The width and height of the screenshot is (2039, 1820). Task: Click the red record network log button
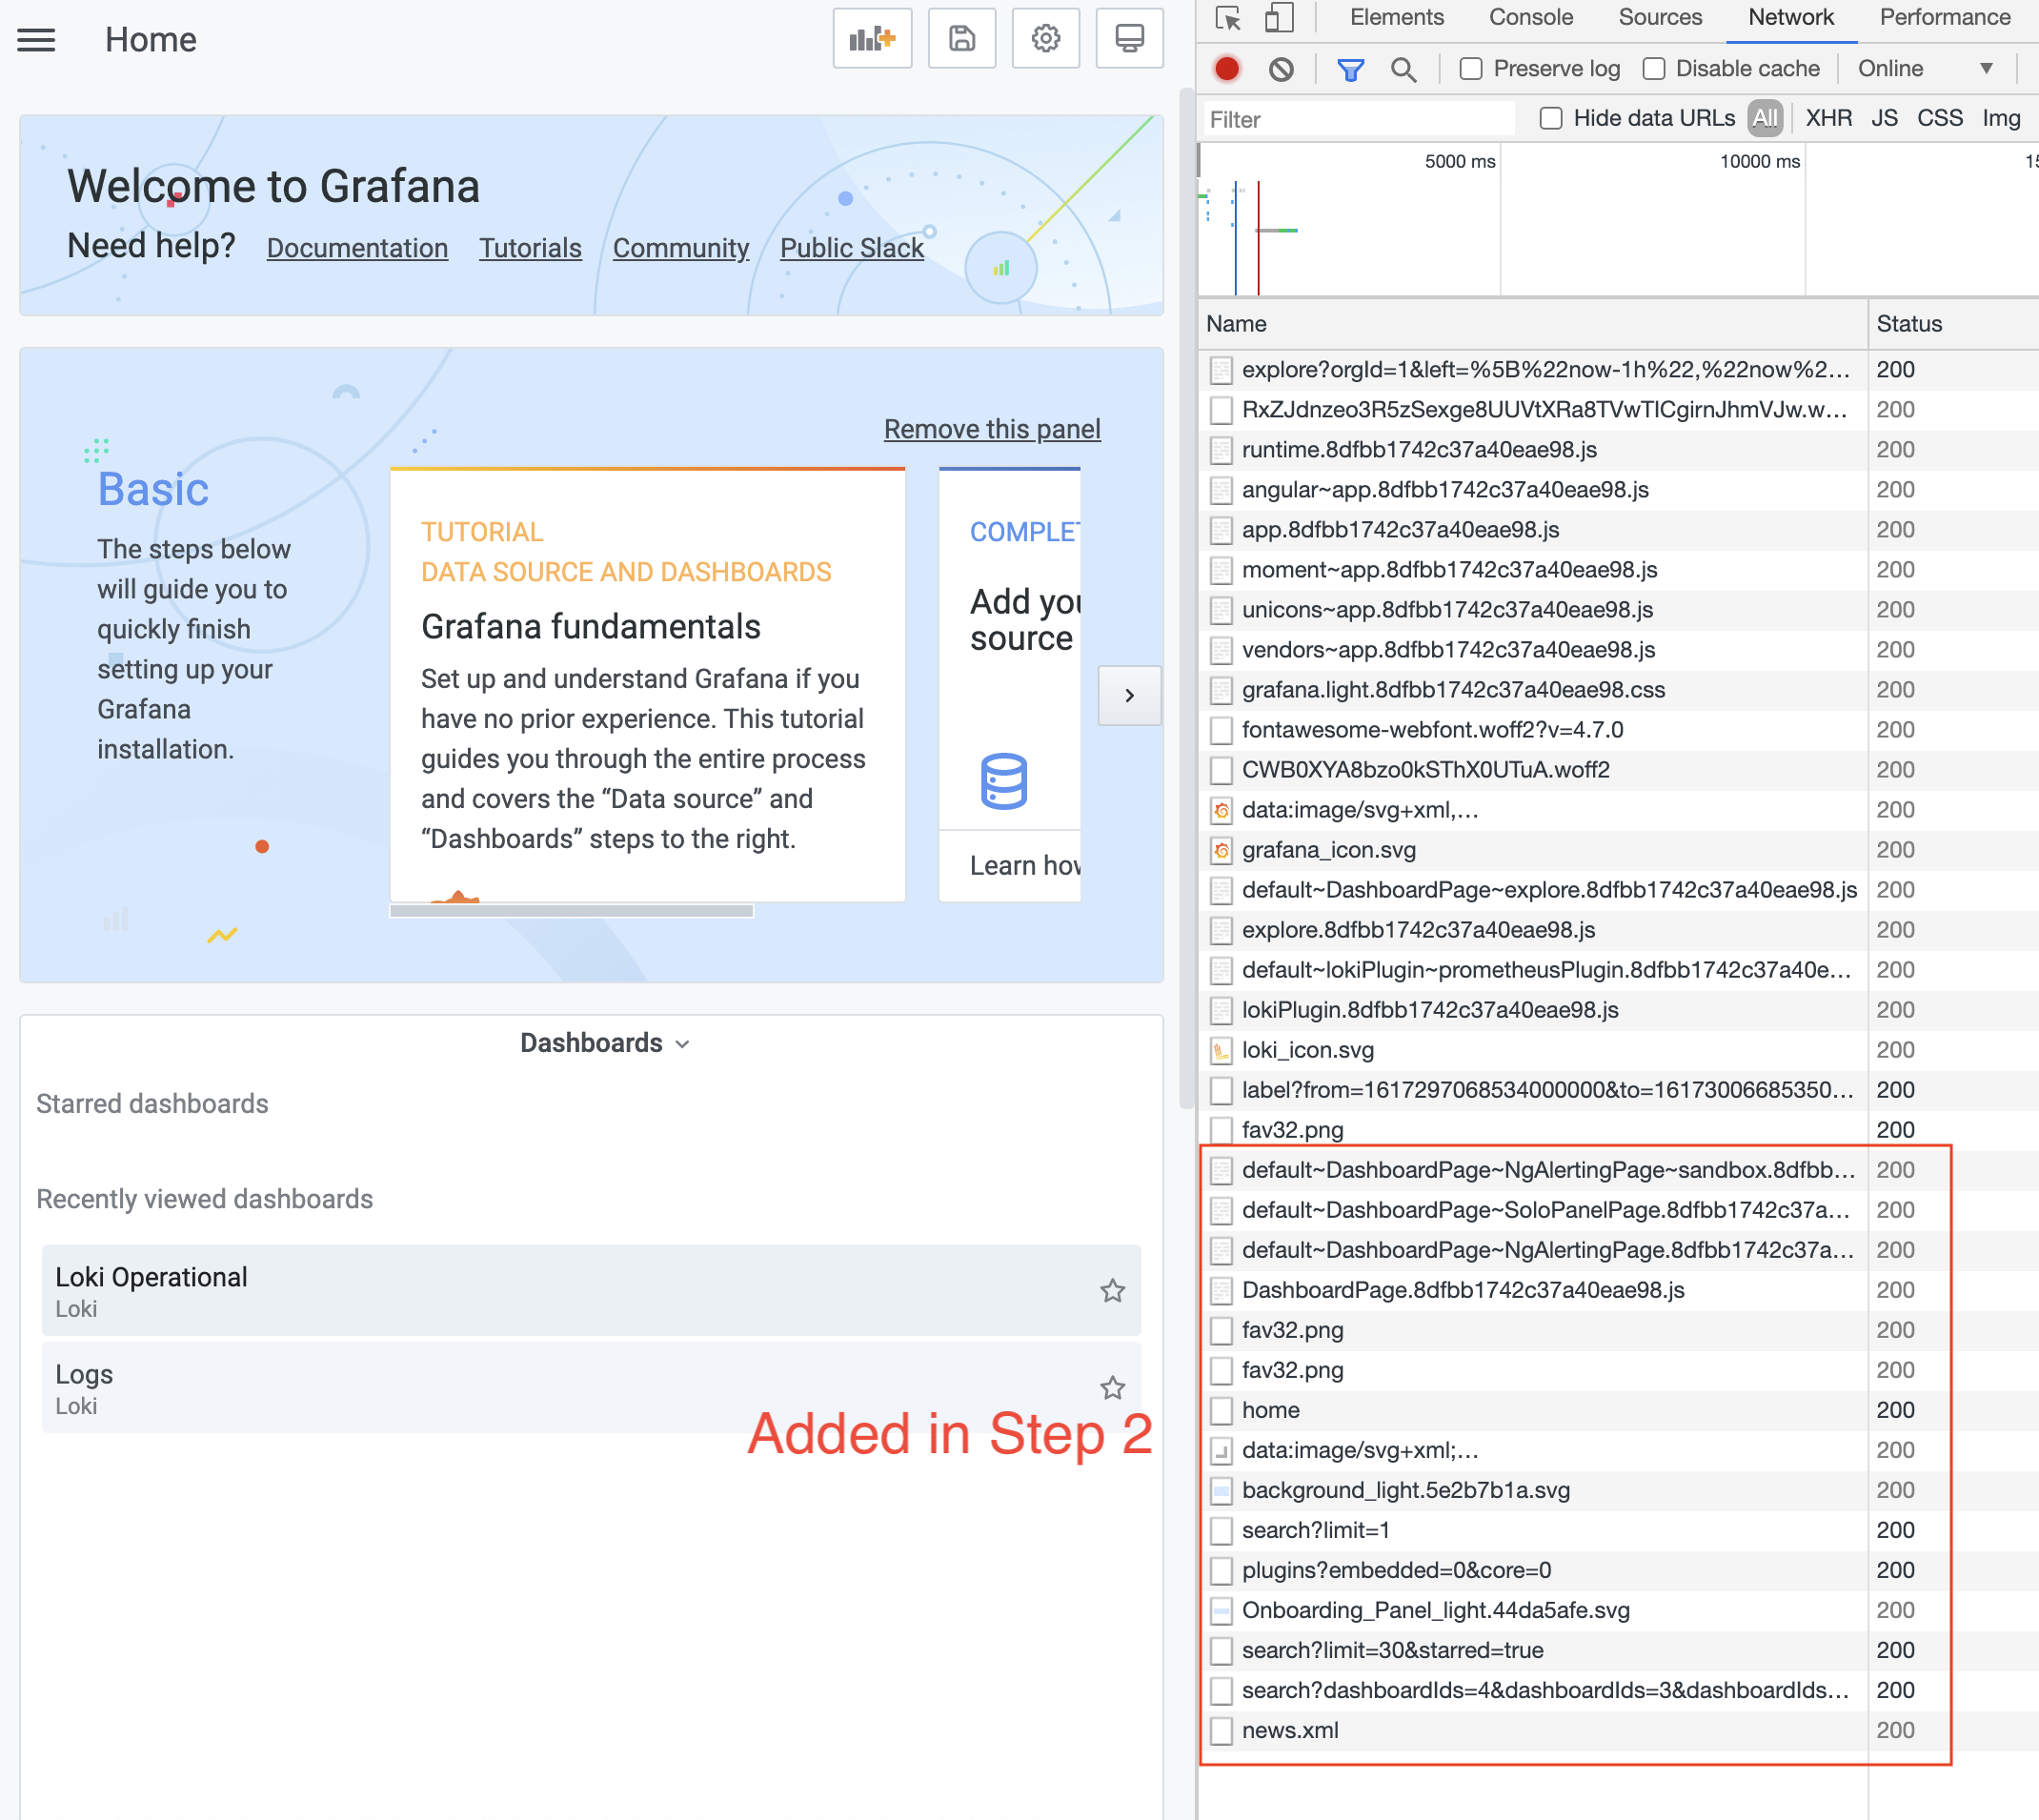click(1227, 69)
